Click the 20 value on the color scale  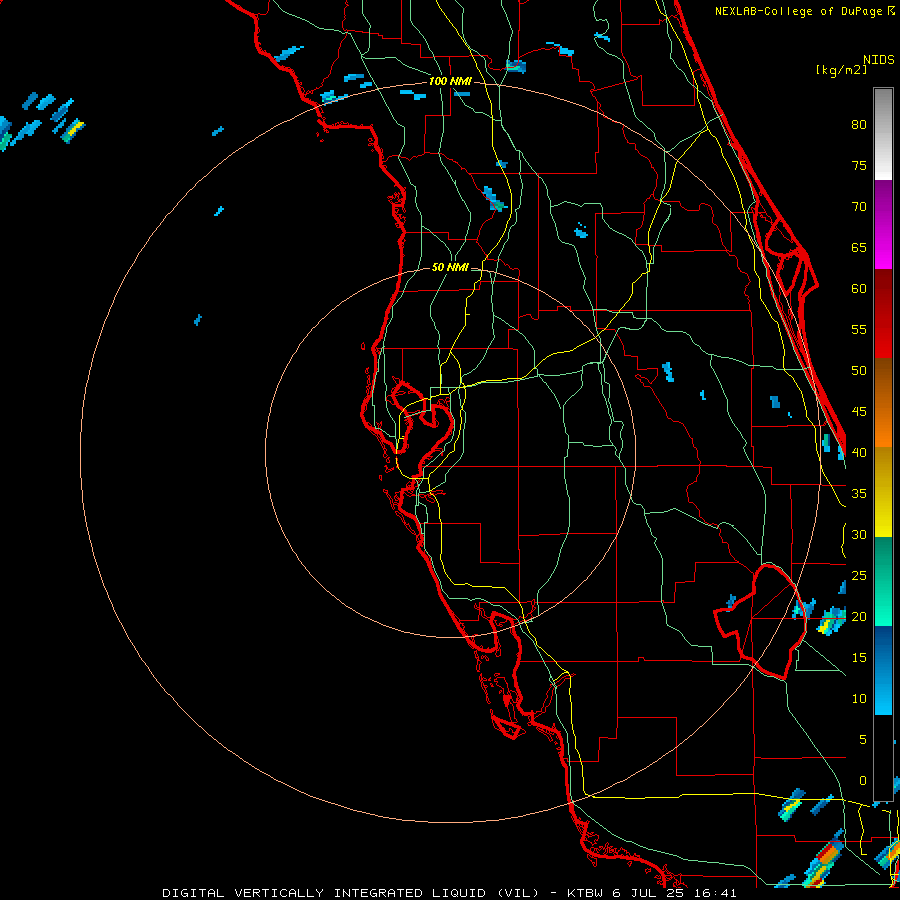(x=859, y=616)
